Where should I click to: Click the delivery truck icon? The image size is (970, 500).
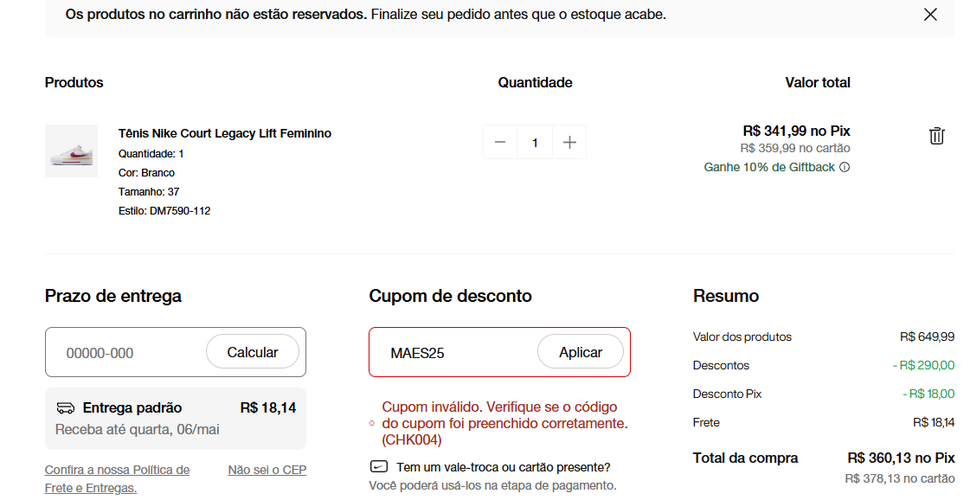point(65,408)
